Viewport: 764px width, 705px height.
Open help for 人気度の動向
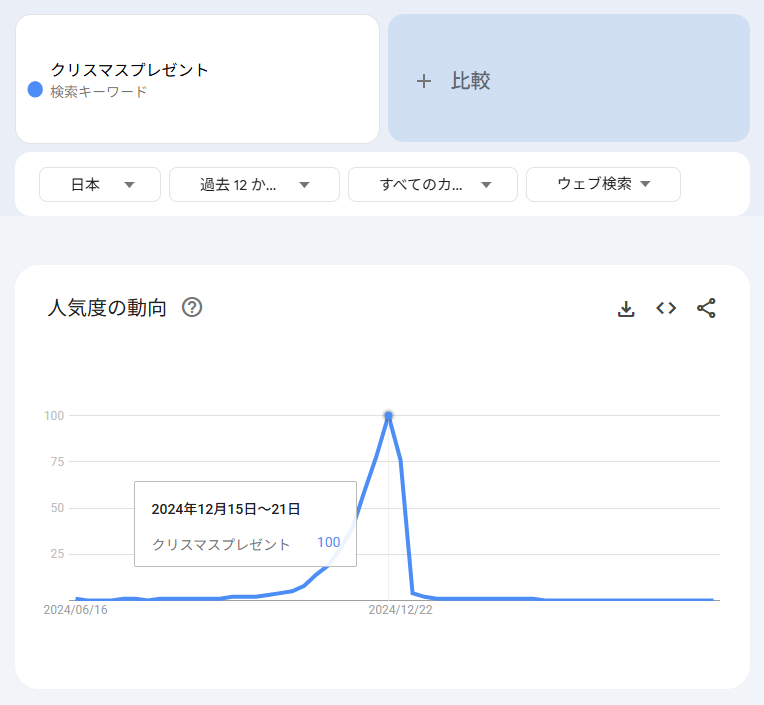pos(192,307)
